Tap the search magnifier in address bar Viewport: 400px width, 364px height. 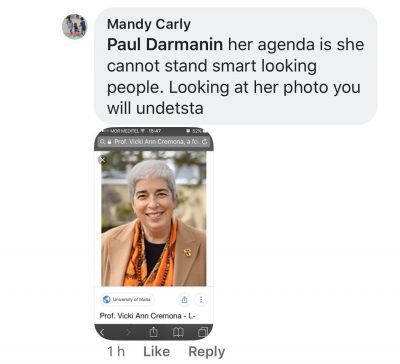(104, 142)
